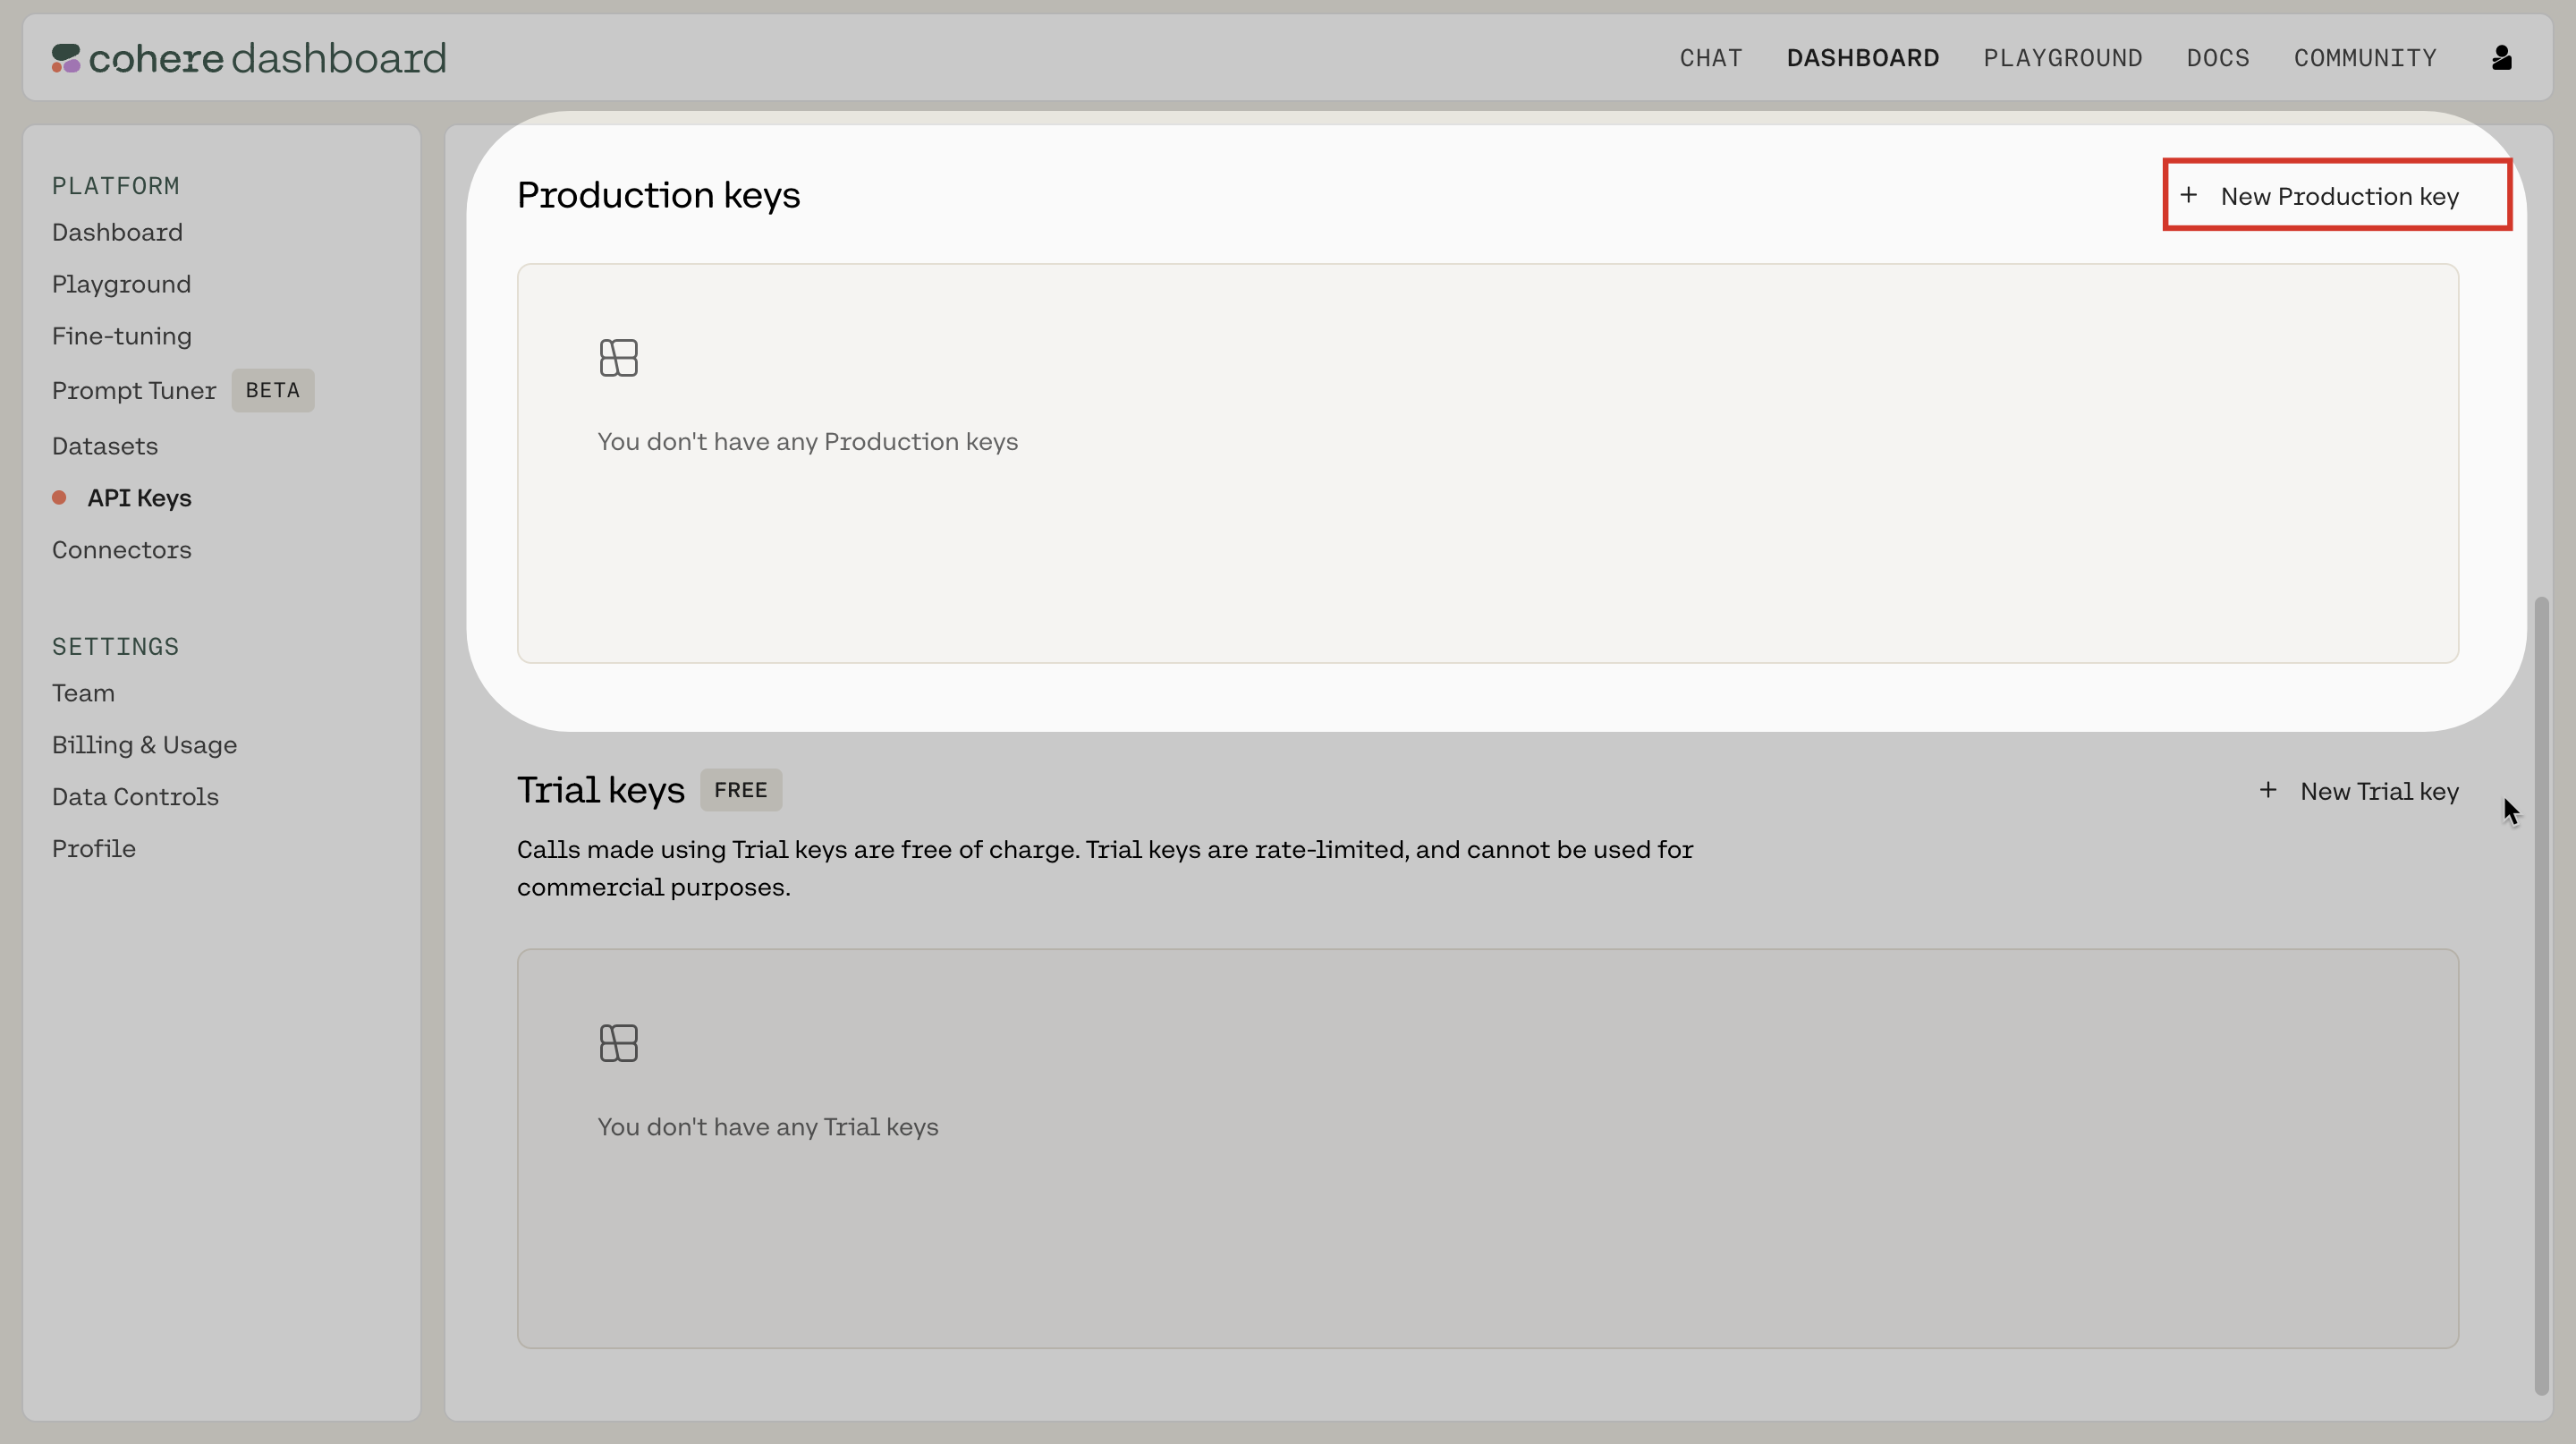
Task: Visit the COMMUNITY nav link
Action: 2364,58
